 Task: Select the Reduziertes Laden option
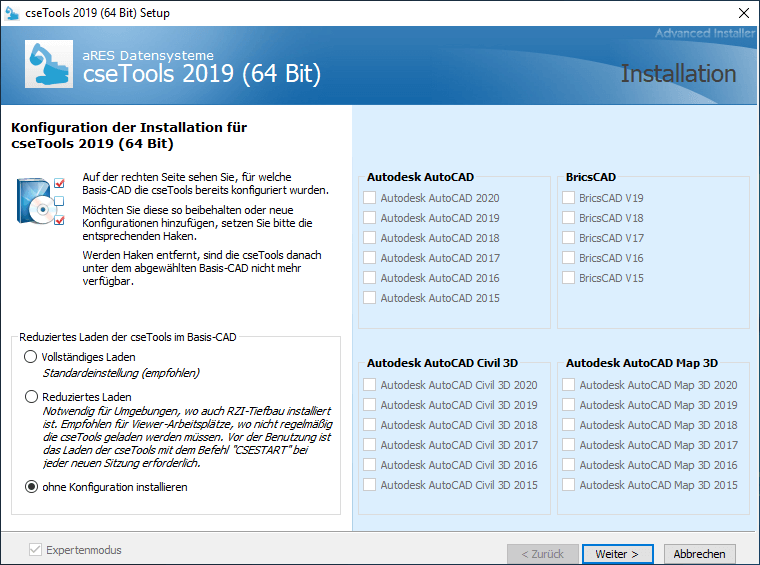pos(31,397)
